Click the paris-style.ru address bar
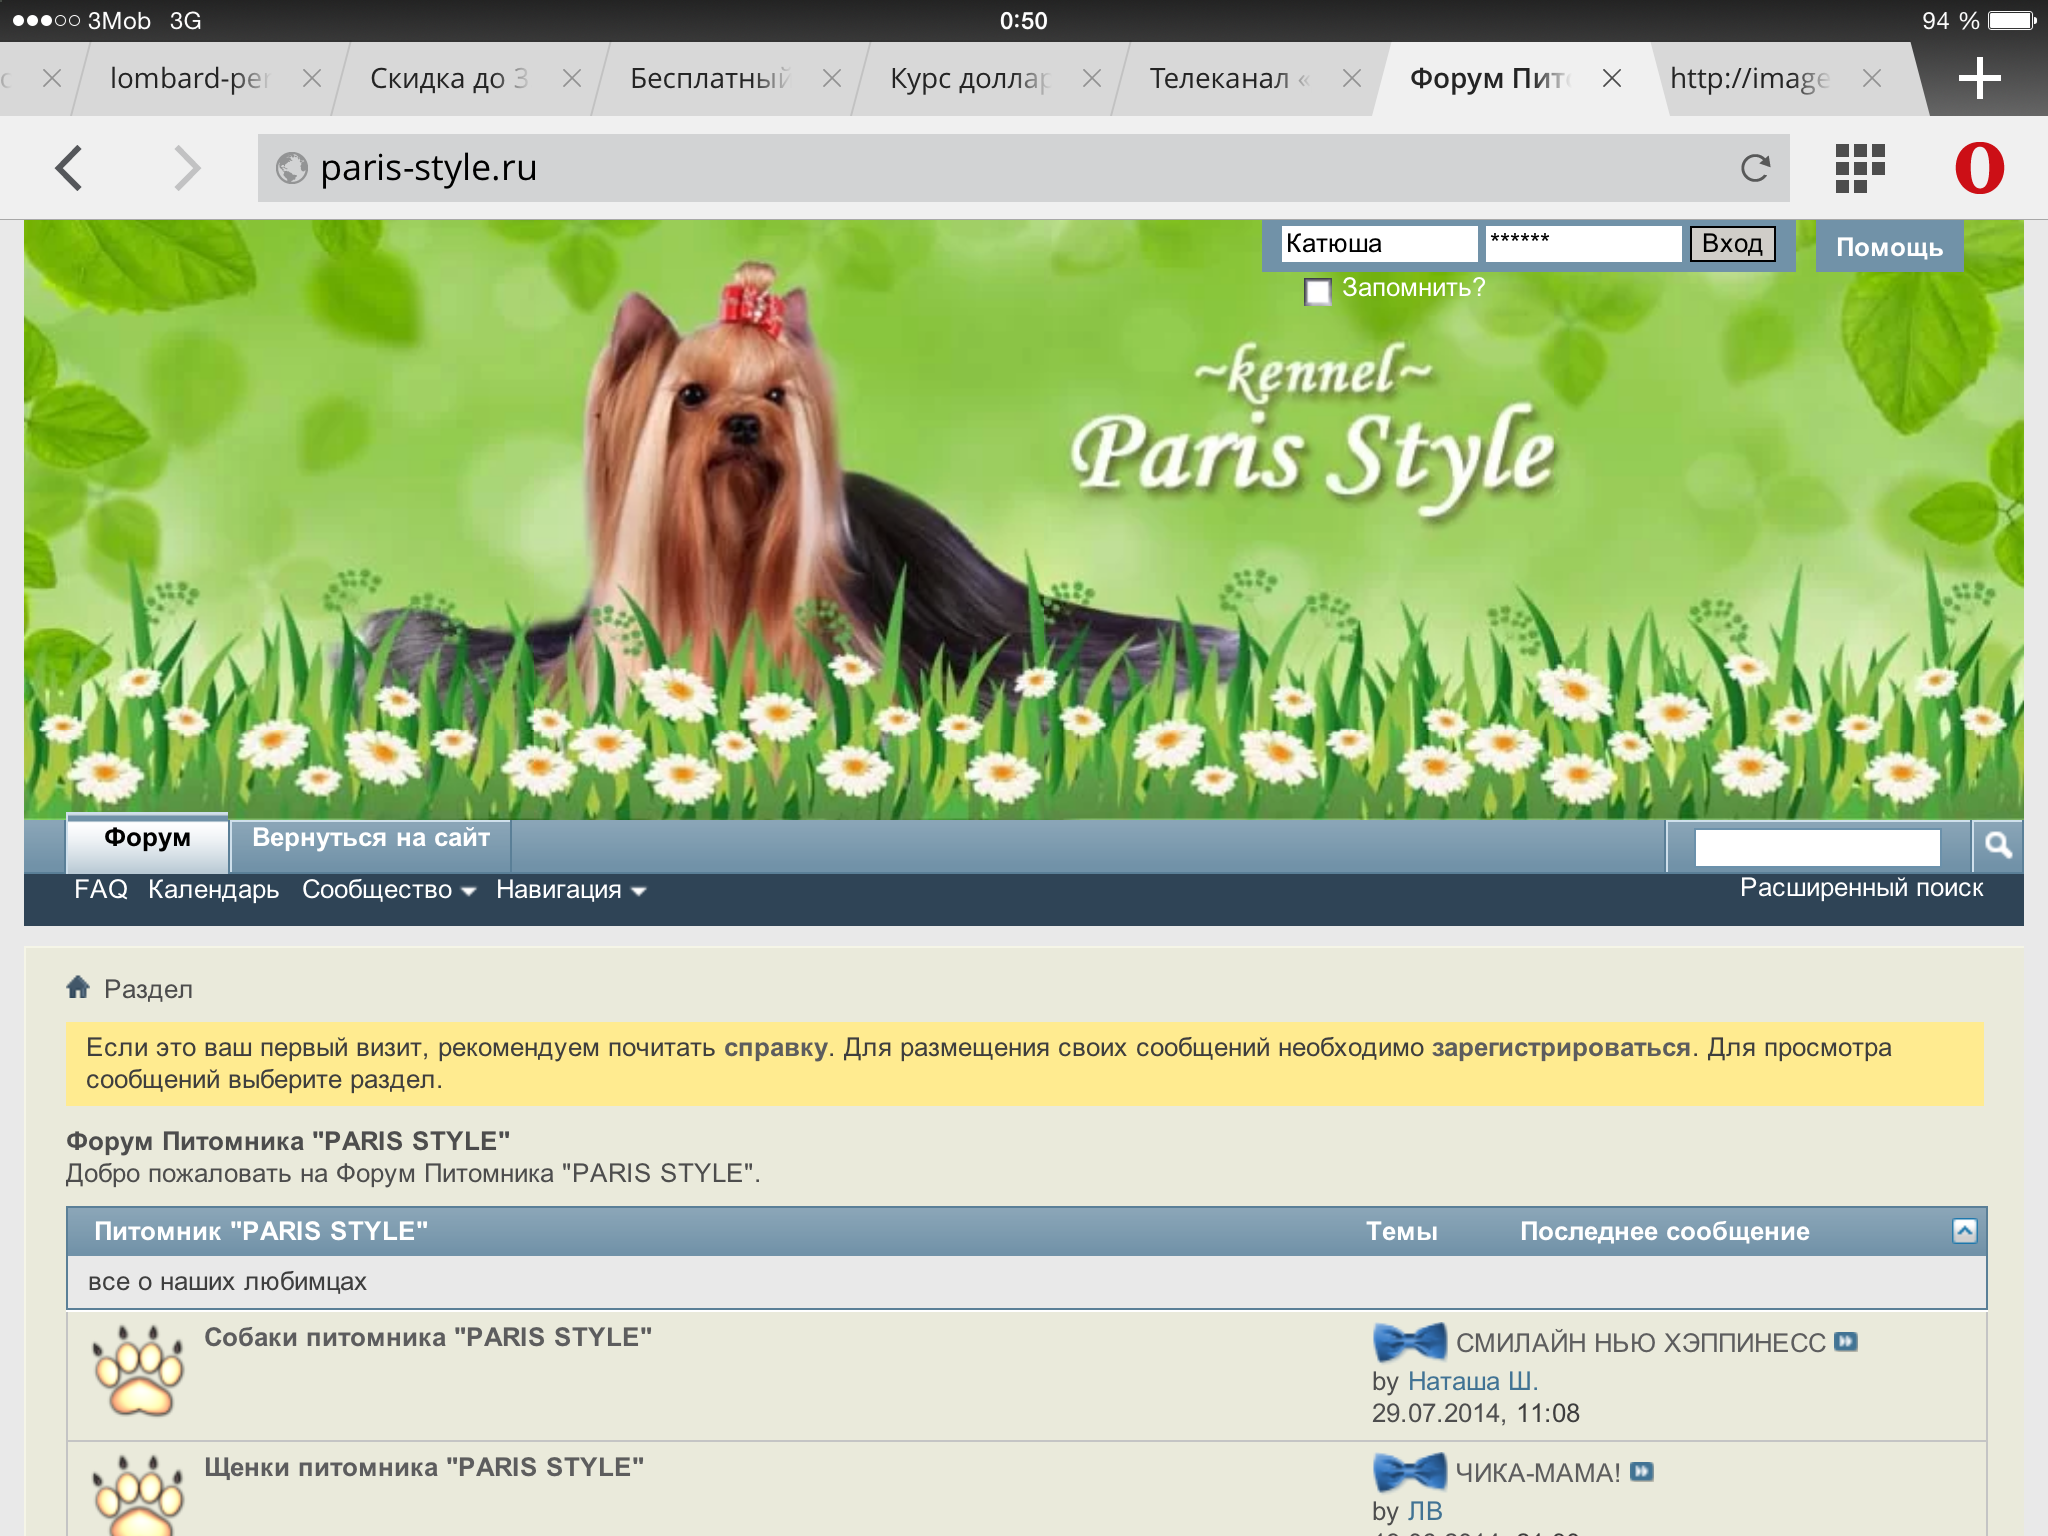The height and width of the screenshot is (1536, 2048). [x=1024, y=168]
